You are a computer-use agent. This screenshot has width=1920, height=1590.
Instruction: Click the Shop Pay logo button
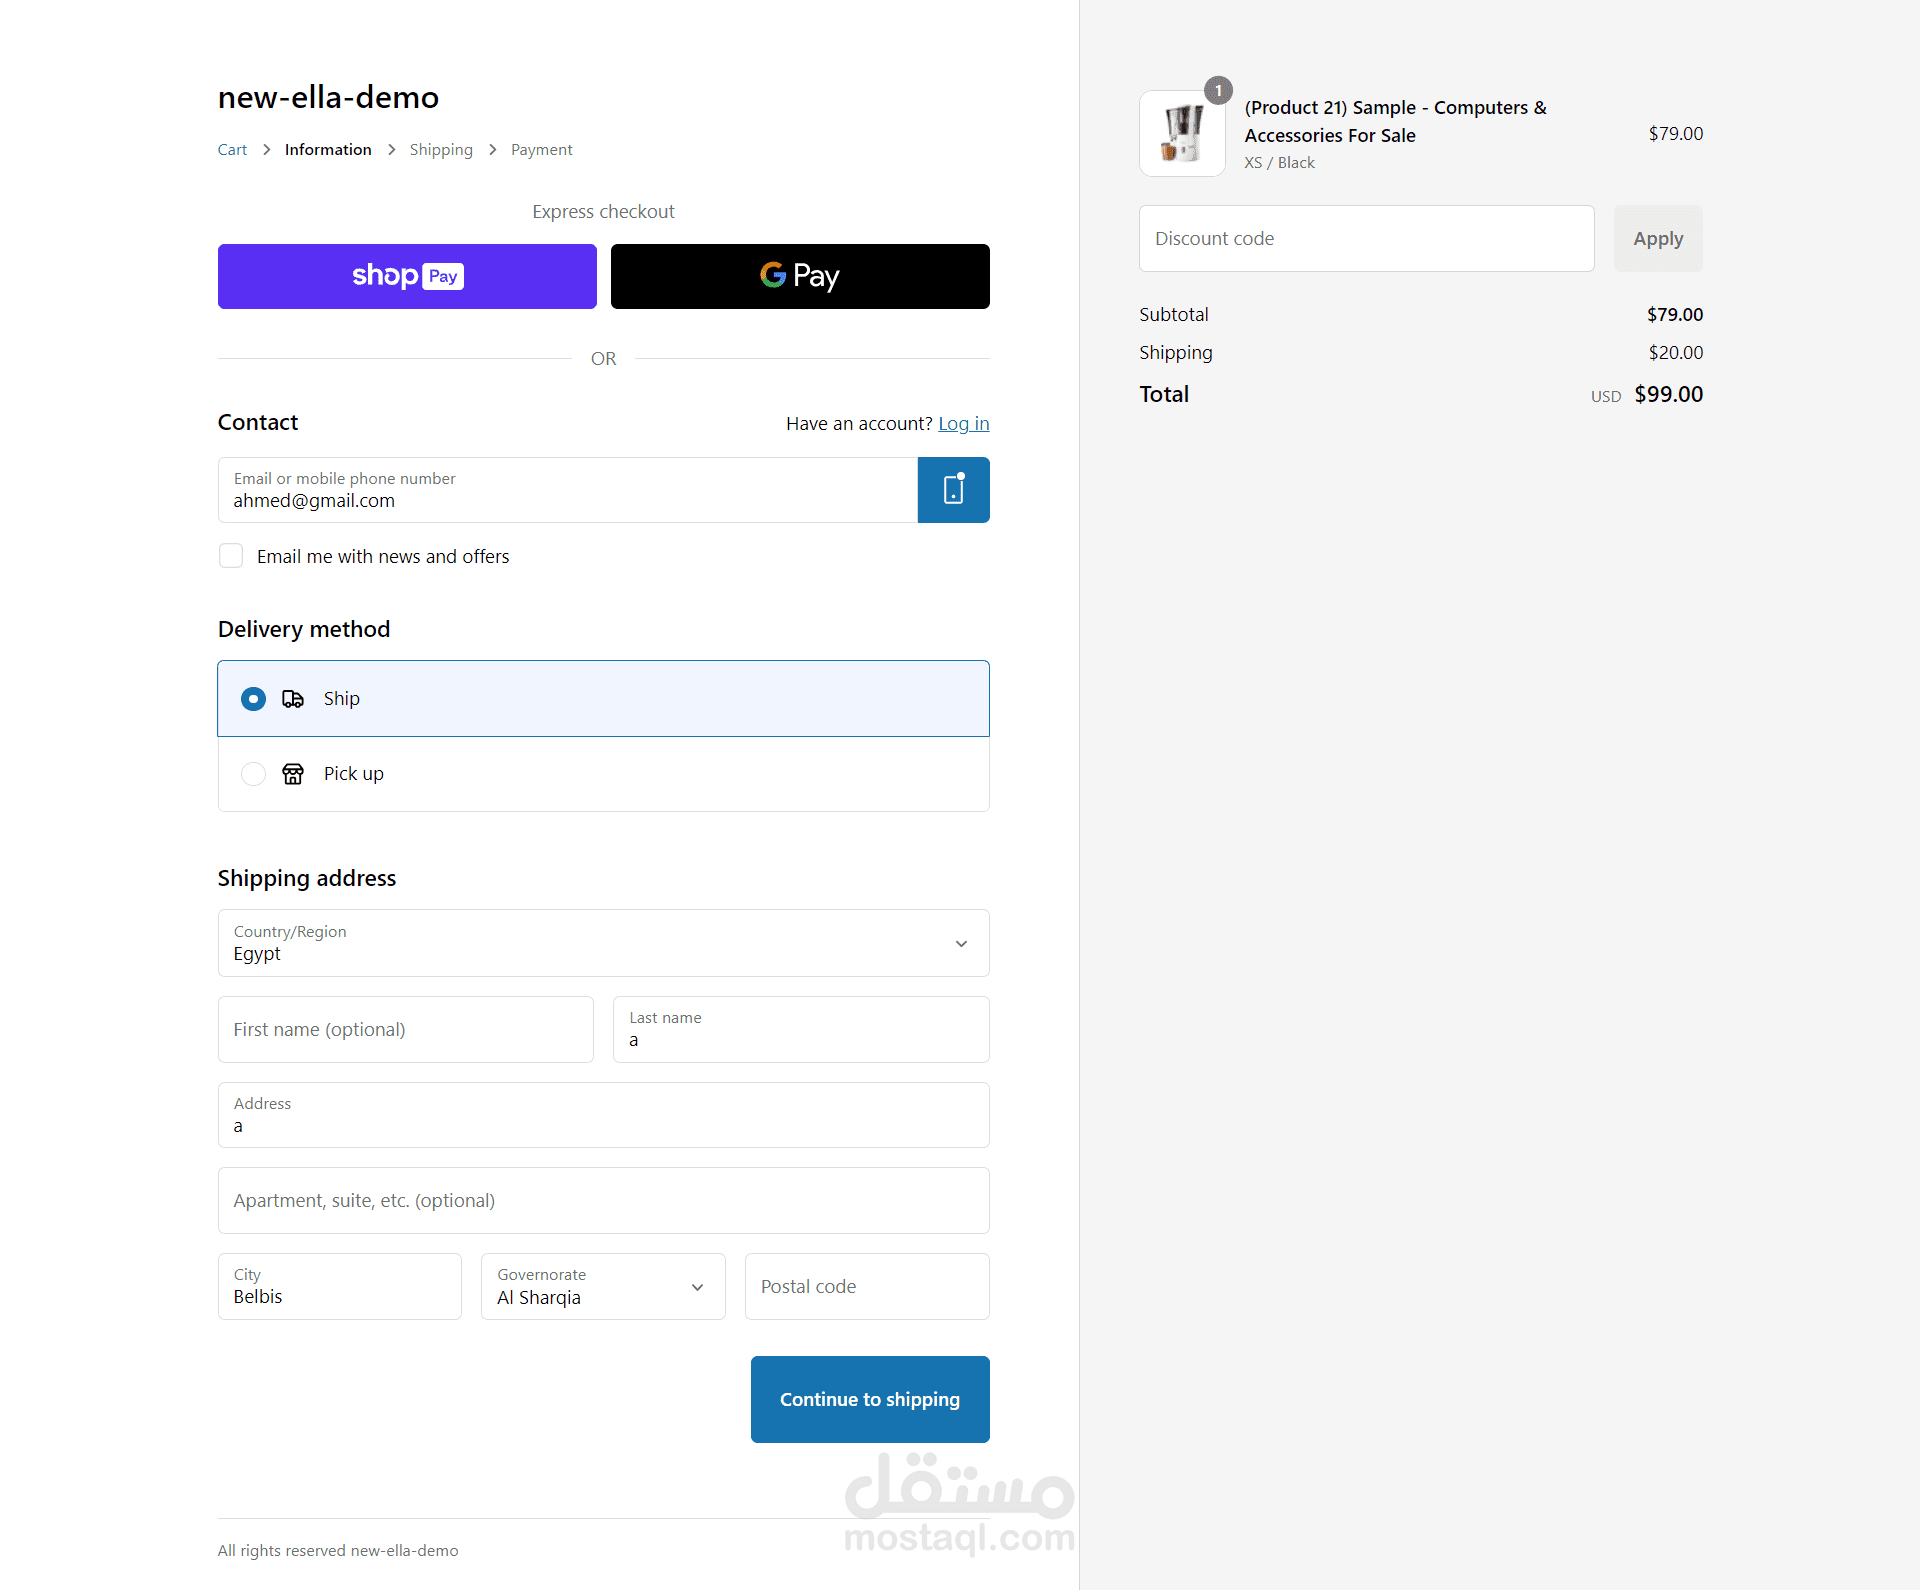point(407,277)
